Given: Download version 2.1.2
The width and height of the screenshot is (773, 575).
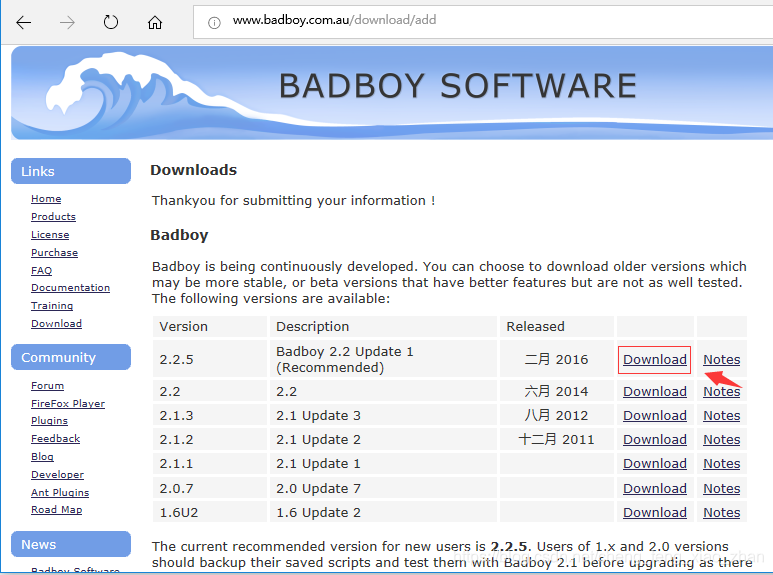Looking at the screenshot, I should point(655,439).
